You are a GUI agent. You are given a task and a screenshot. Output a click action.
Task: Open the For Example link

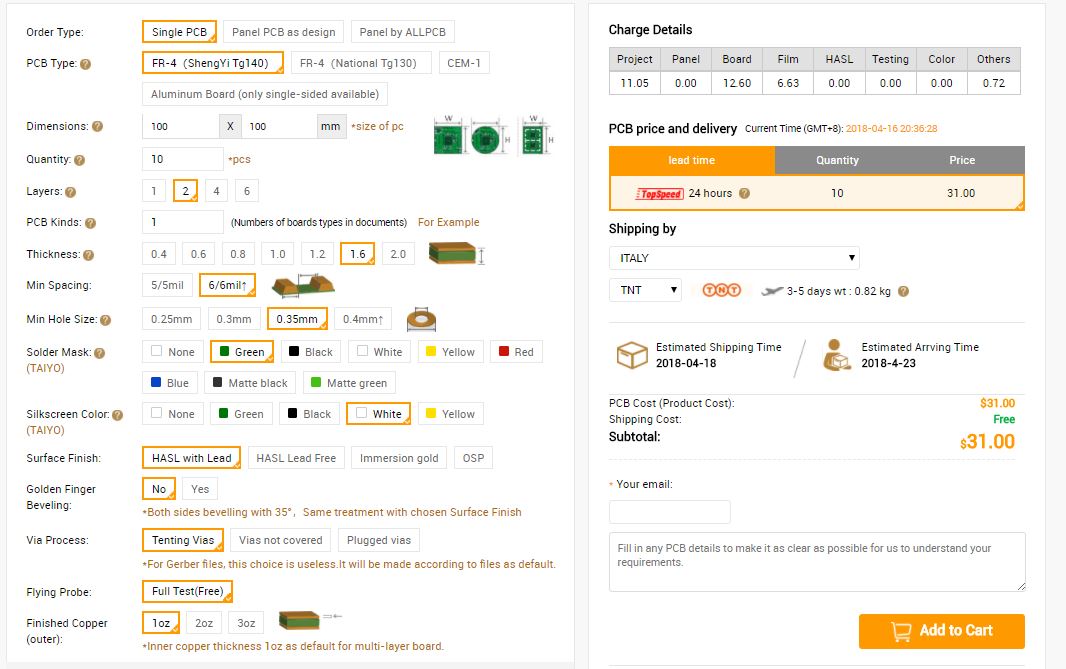(x=448, y=222)
